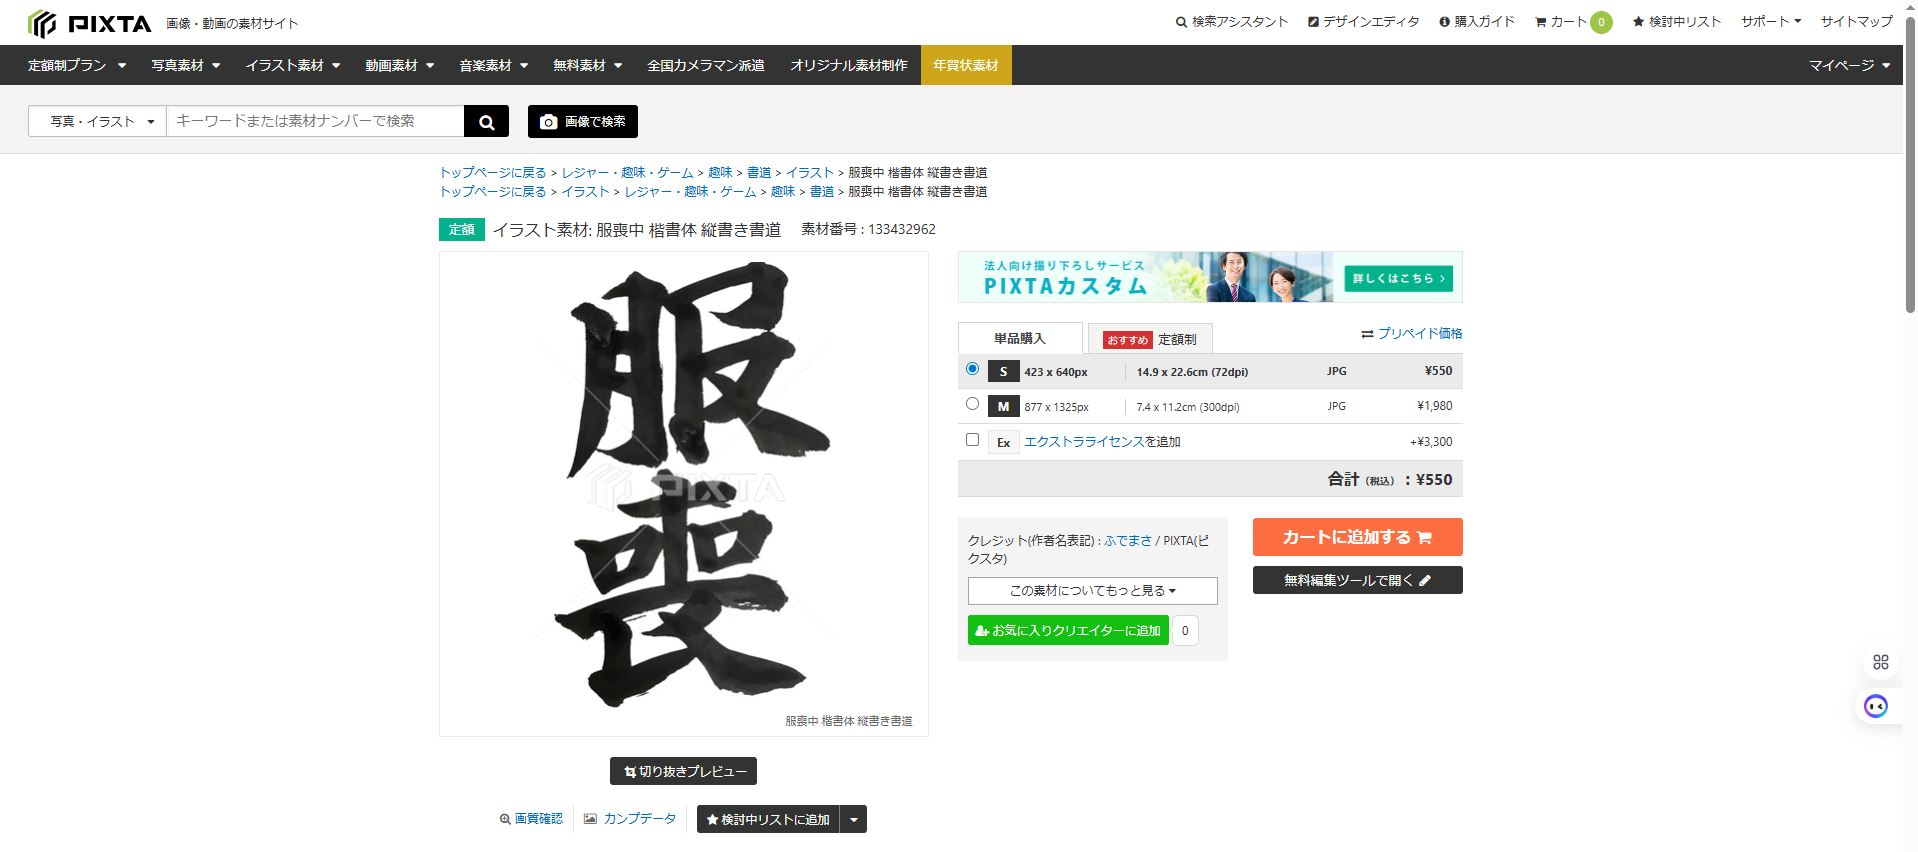Click お気に入りクリエイターに追加 button
Screen dimensions: 1918x852
[x=1068, y=630]
